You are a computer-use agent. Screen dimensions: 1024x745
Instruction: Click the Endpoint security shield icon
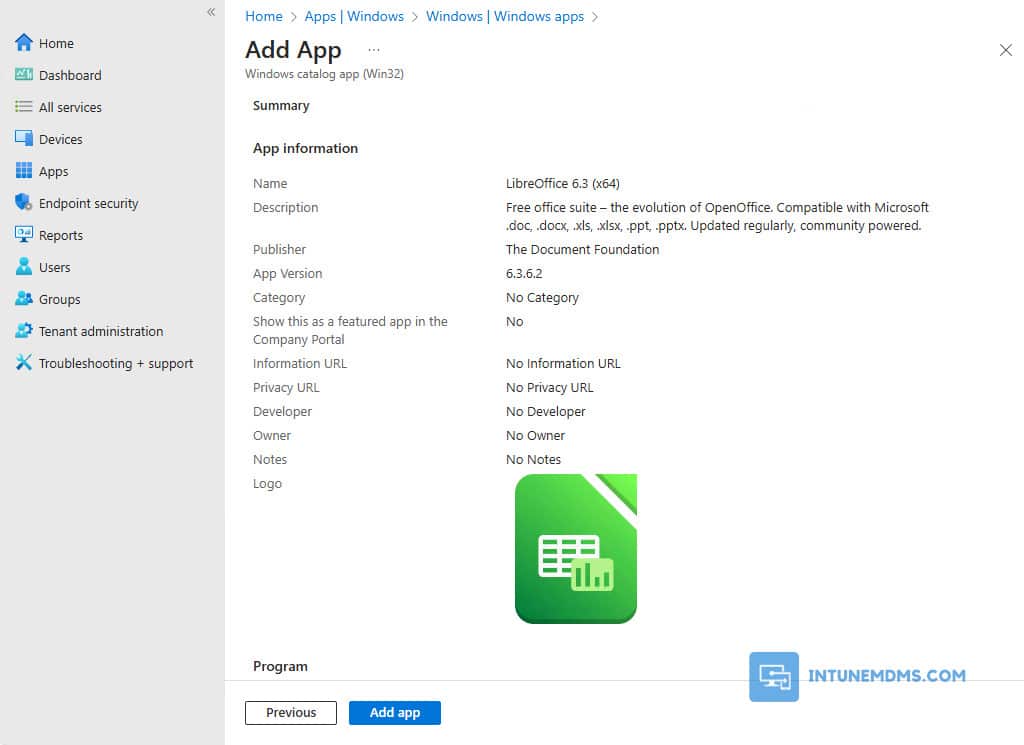click(x=24, y=202)
